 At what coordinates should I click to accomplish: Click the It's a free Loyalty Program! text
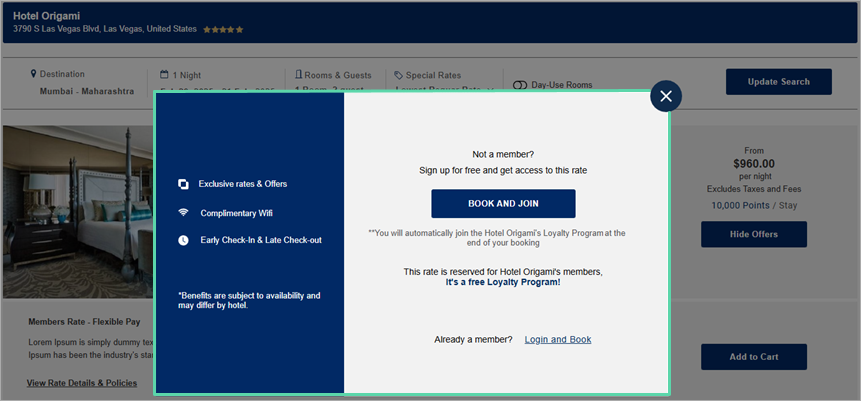tap(503, 282)
